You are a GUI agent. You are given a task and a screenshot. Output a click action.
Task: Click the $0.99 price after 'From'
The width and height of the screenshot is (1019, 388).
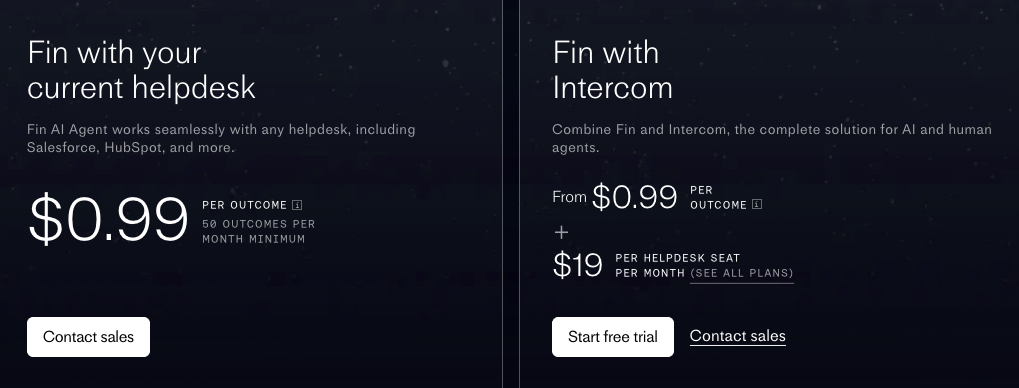(634, 197)
